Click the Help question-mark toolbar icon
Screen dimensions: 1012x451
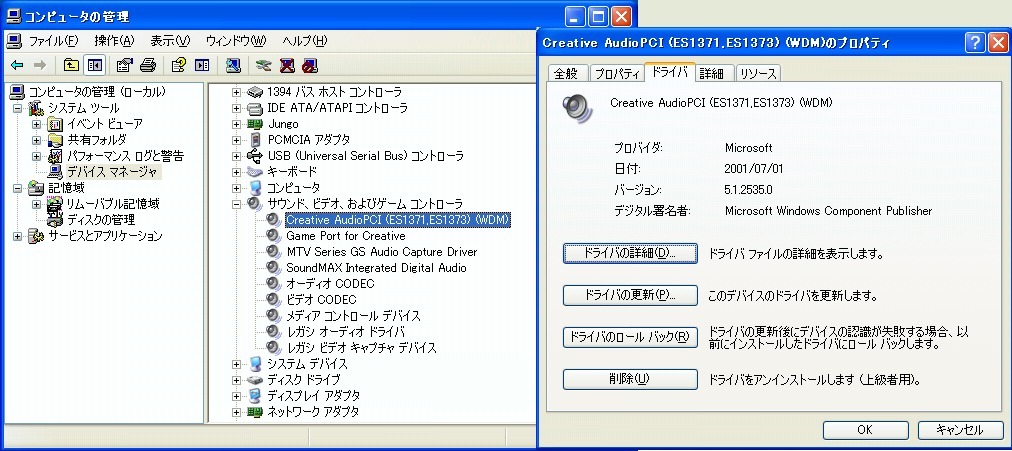click(x=179, y=65)
